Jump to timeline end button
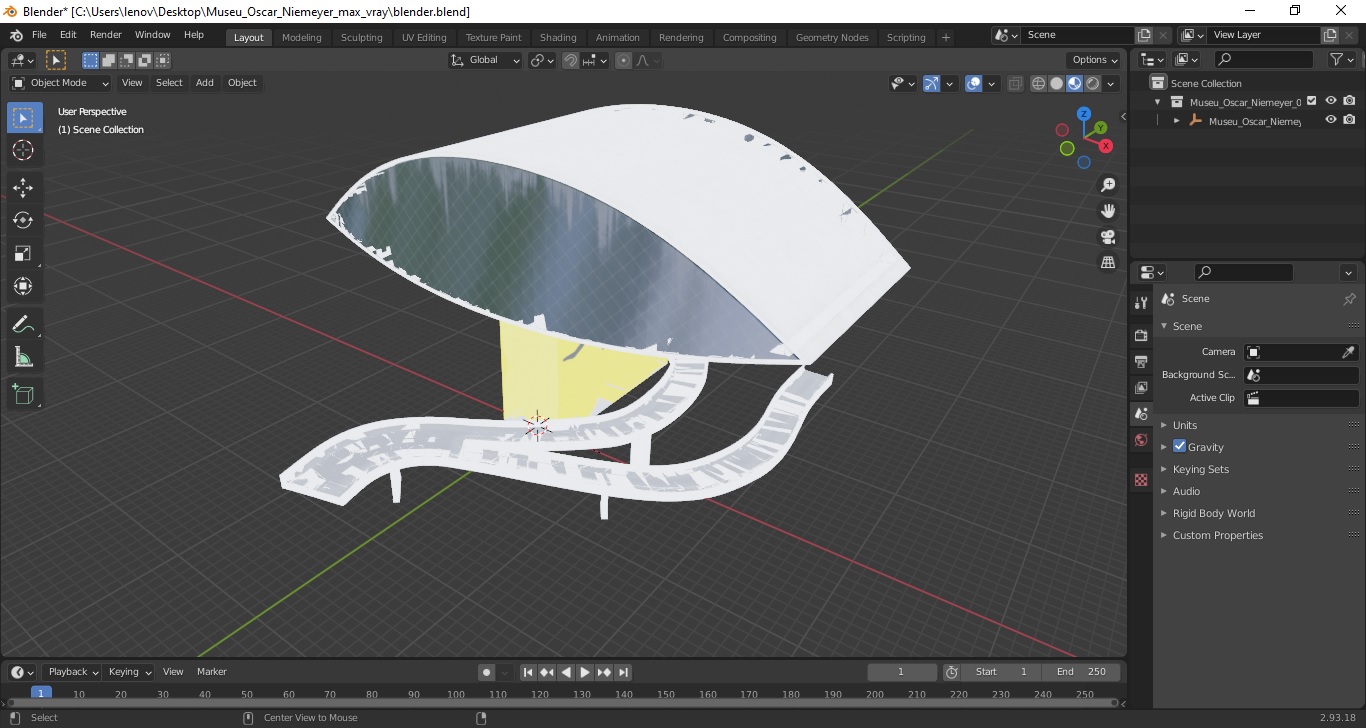The height and width of the screenshot is (728, 1366). tap(623, 672)
